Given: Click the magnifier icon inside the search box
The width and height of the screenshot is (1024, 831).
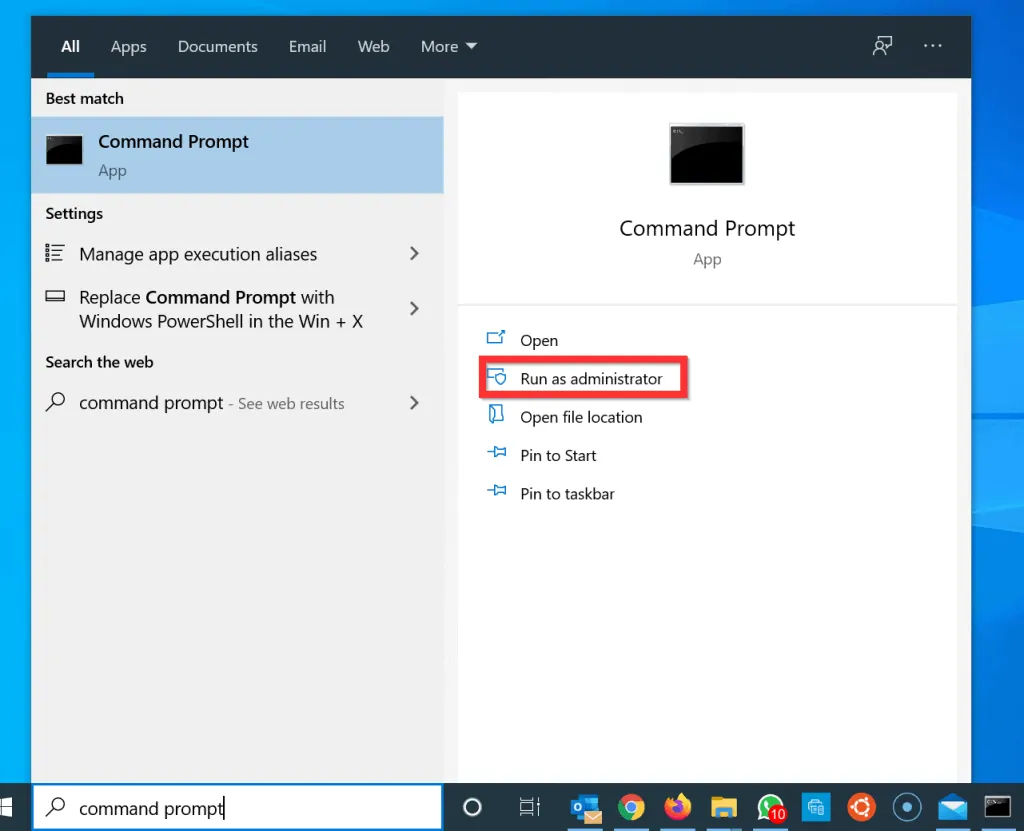Looking at the screenshot, I should click(56, 807).
